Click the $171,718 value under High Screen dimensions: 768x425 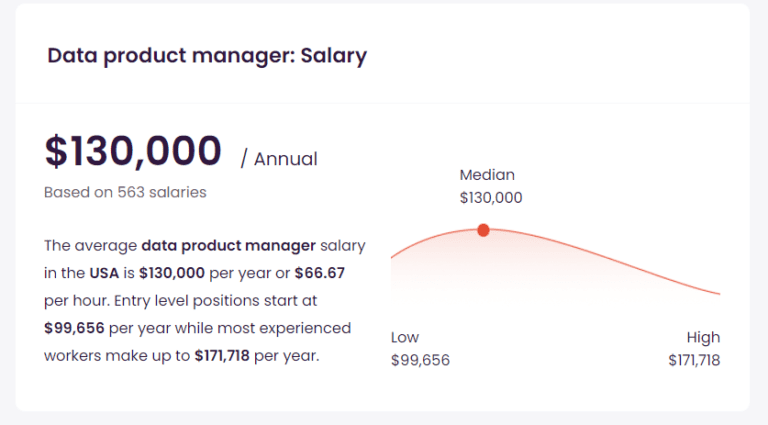click(x=694, y=360)
